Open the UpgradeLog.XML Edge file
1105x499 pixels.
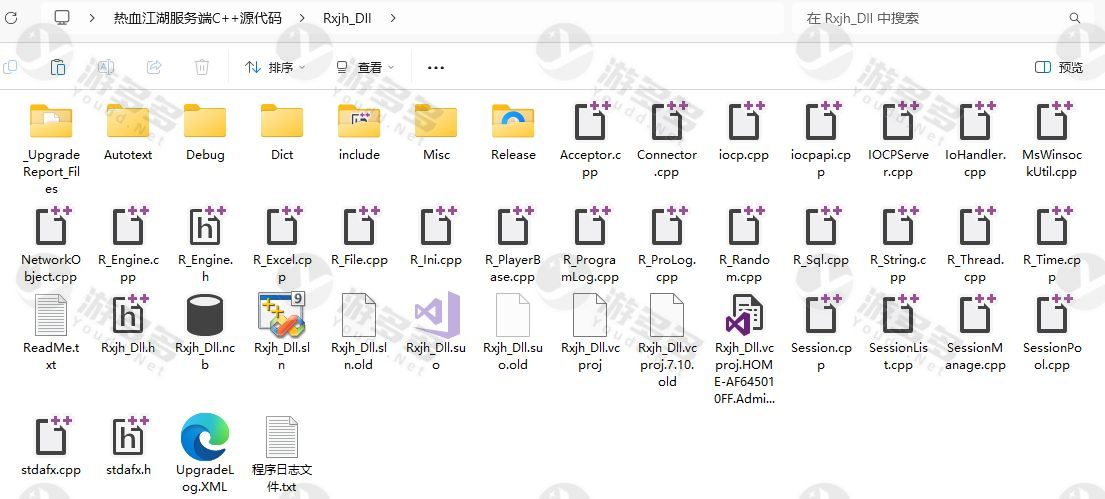204,440
